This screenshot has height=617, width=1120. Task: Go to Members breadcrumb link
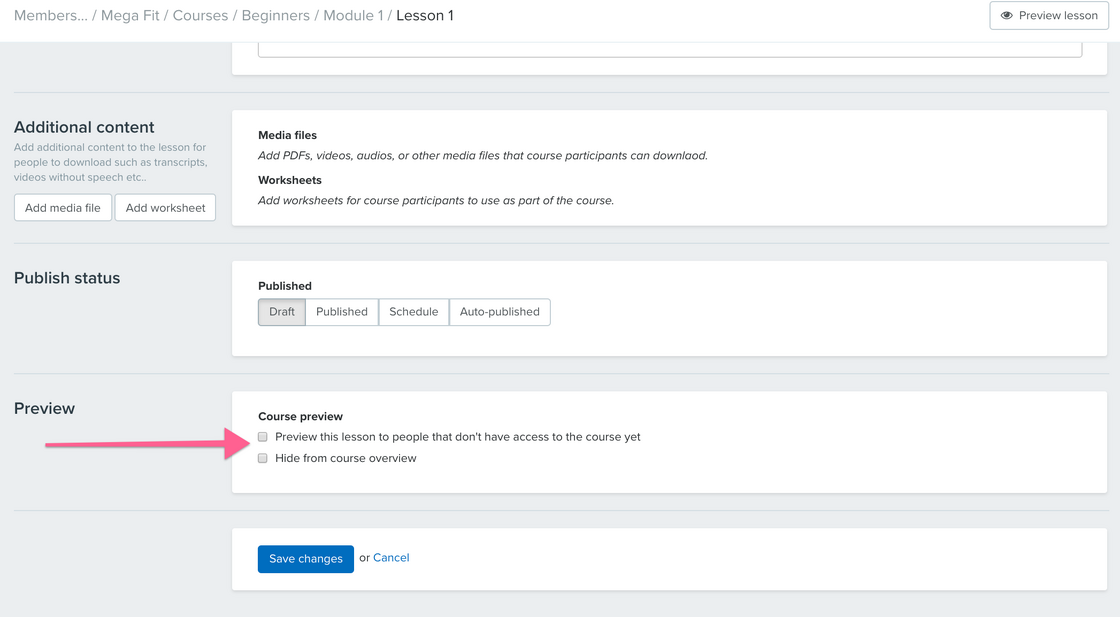(50, 16)
